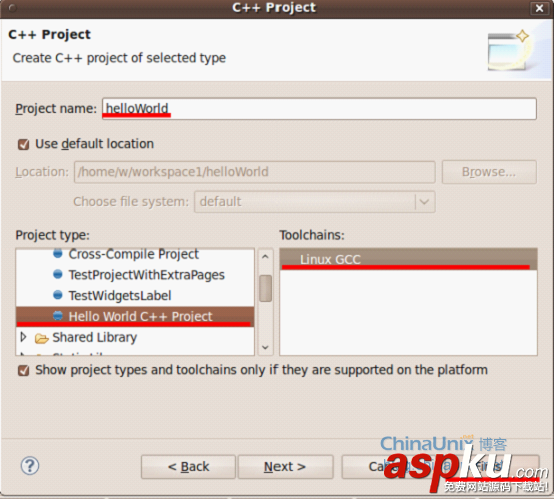Viewport: 554px width, 499px height.
Task: Click the Project type scrollbar up arrow
Action: click(x=265, y=257)
